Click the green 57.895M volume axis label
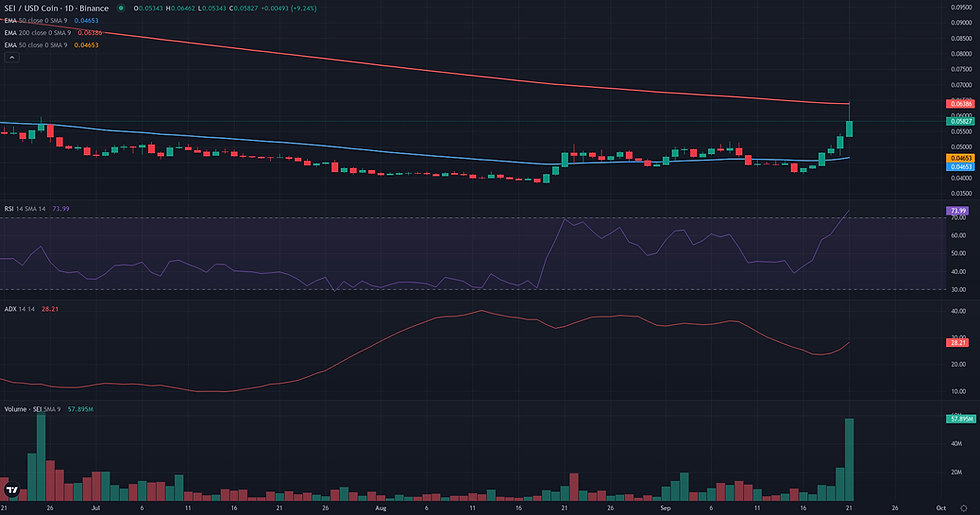The height and width of the screenshot is (515, 980). (x=961, y=419)
